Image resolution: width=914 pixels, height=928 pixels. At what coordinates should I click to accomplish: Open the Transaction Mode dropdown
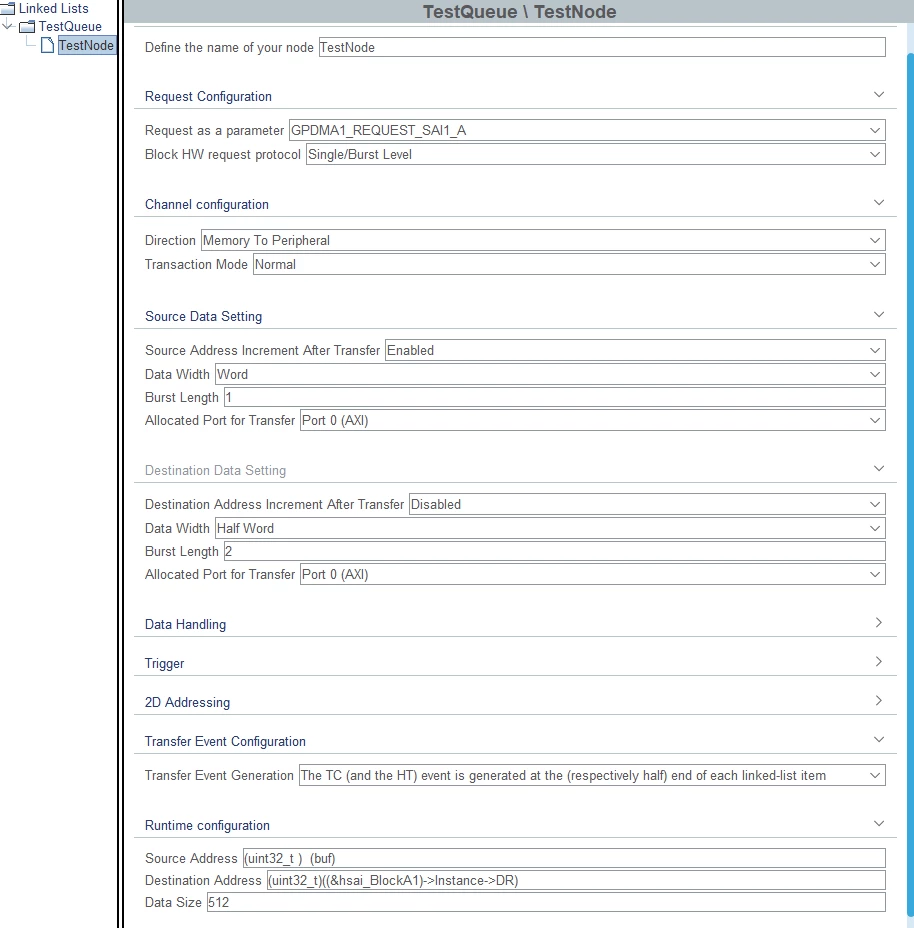(569, 265)
